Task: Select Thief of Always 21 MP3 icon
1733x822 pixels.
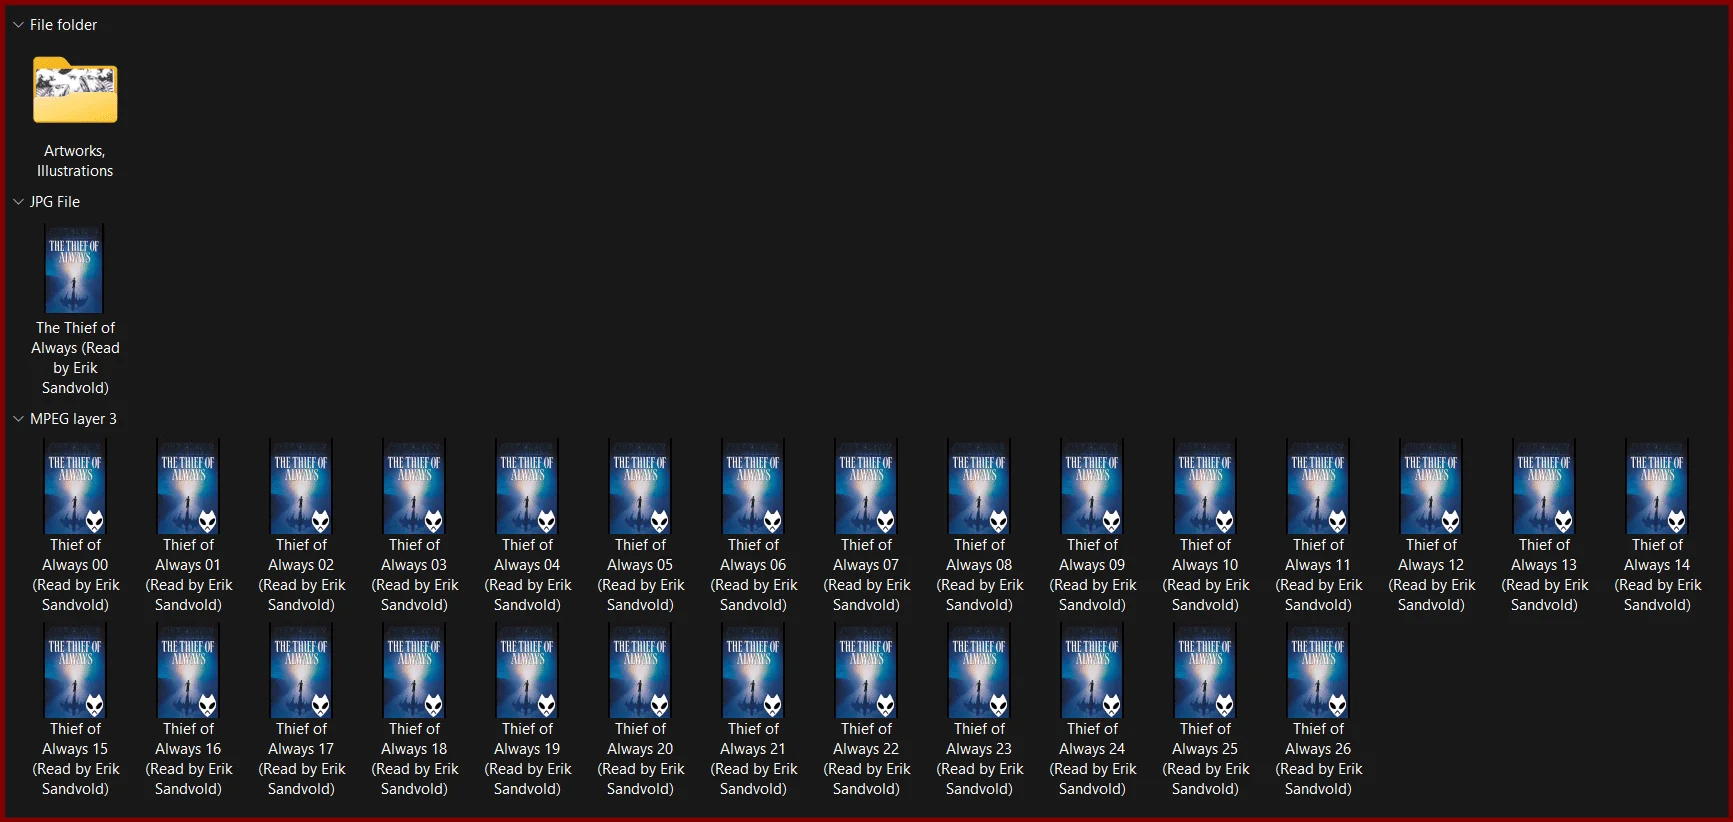Action: click(753, 671)
